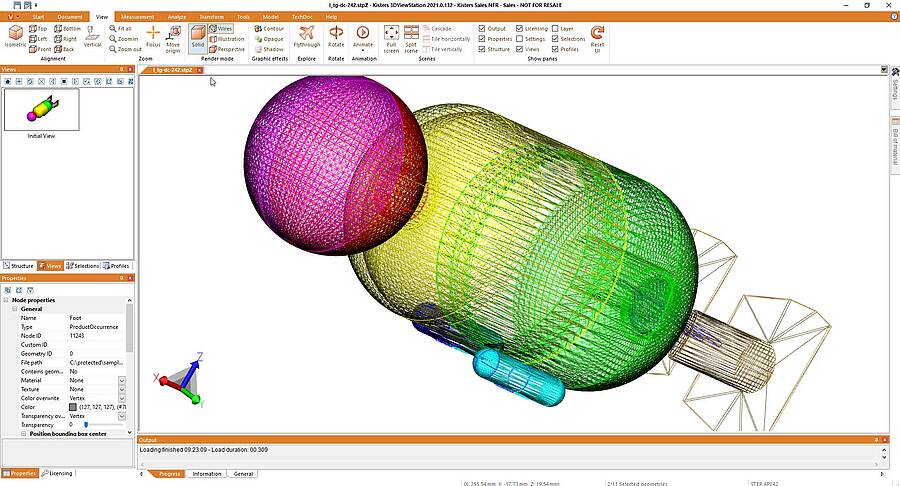Screen dimensions: 900x486
Task: Select the Isometric alignment icon
Action: click(15, 36)
